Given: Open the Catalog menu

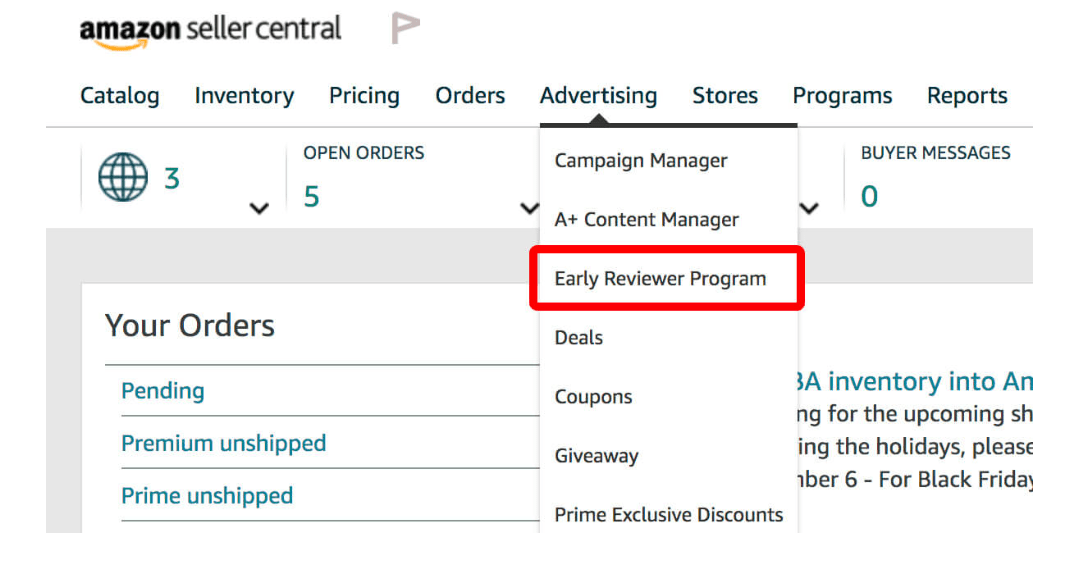Looking at the screenshot, I should [x=119, y=96].
